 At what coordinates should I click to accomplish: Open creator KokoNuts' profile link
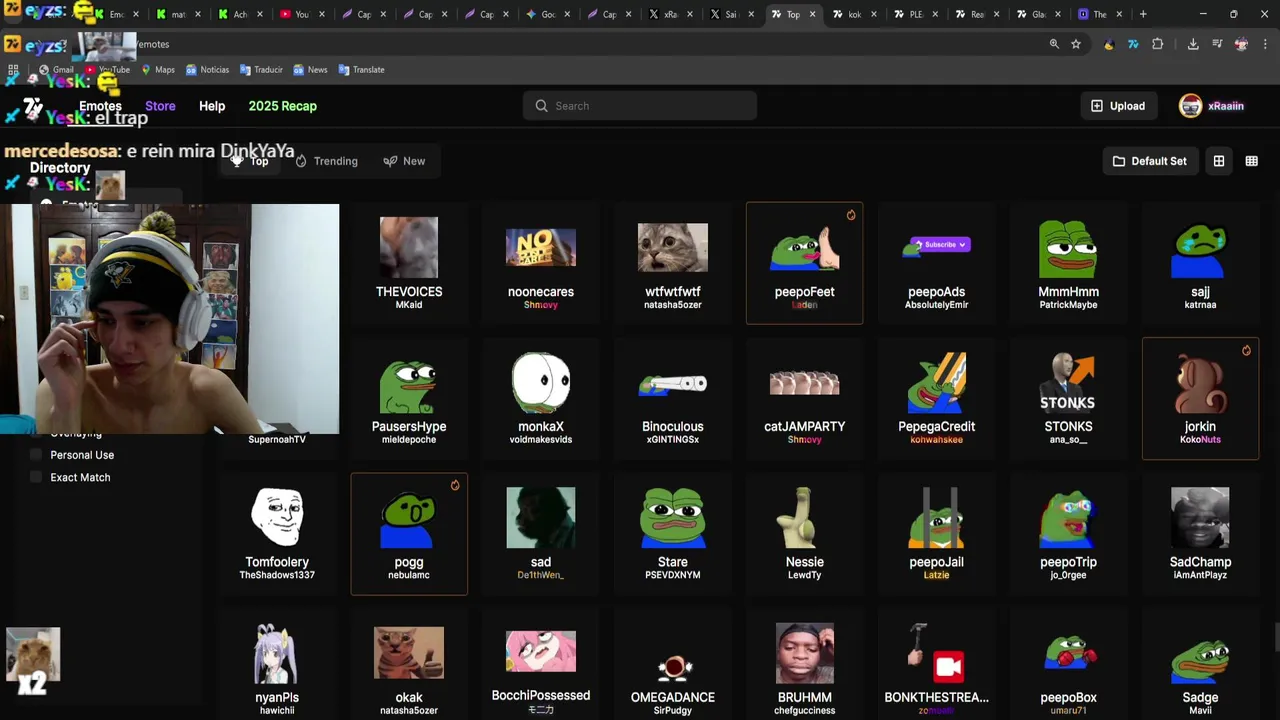click(1200, 440)
